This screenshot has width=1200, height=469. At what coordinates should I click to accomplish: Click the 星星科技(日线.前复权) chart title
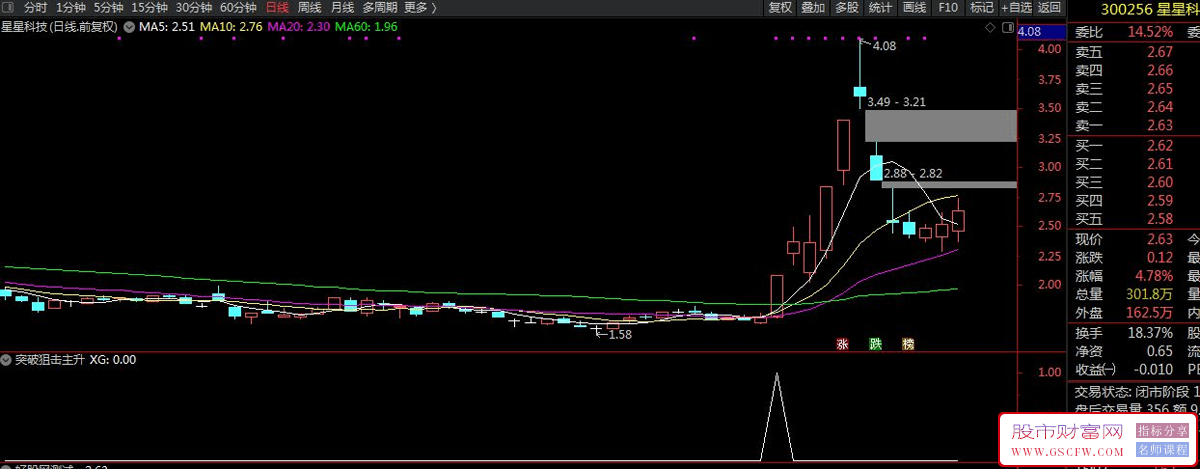click(x=60, y=27)
